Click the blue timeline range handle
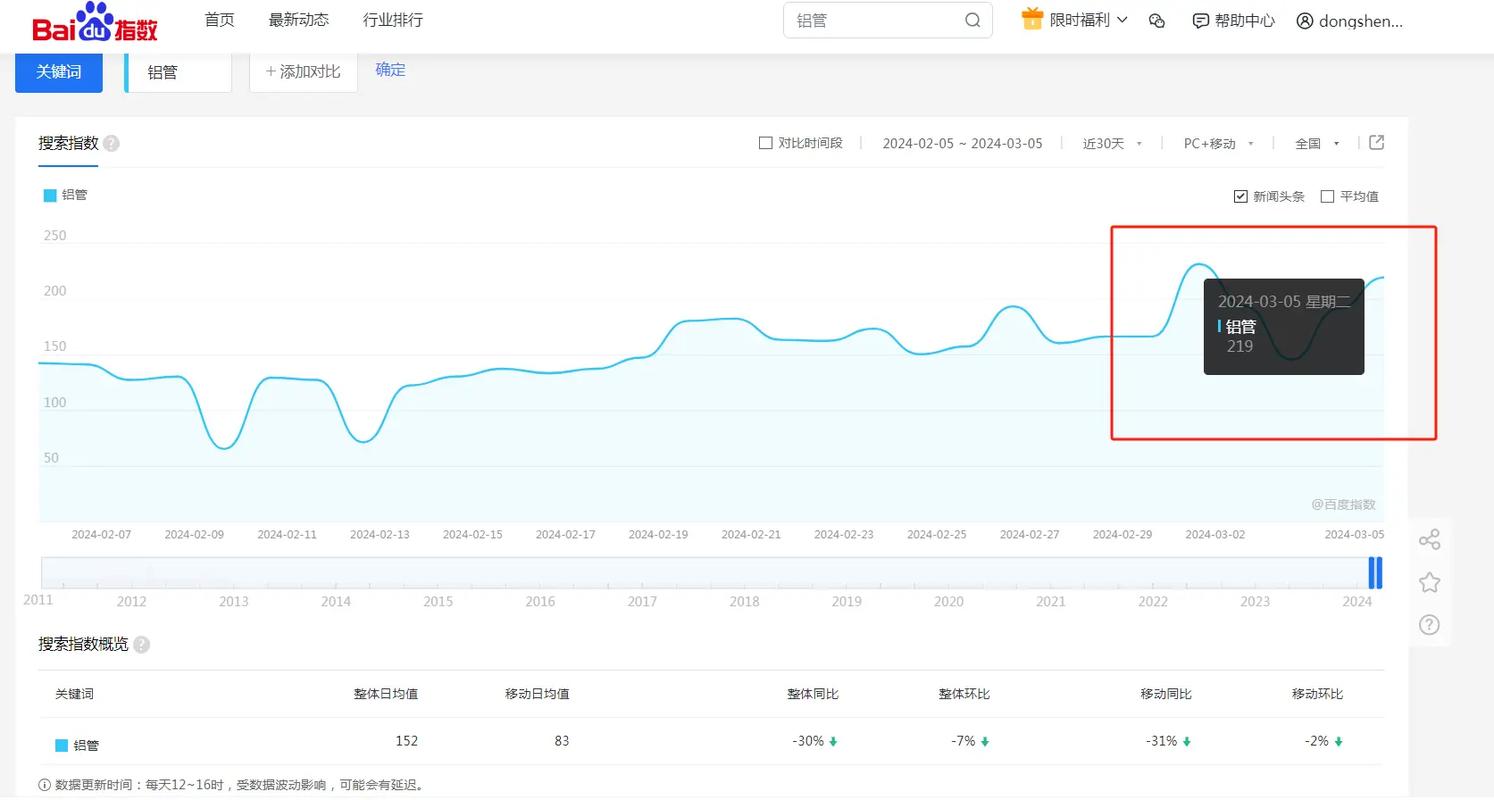 (1376, 573)
